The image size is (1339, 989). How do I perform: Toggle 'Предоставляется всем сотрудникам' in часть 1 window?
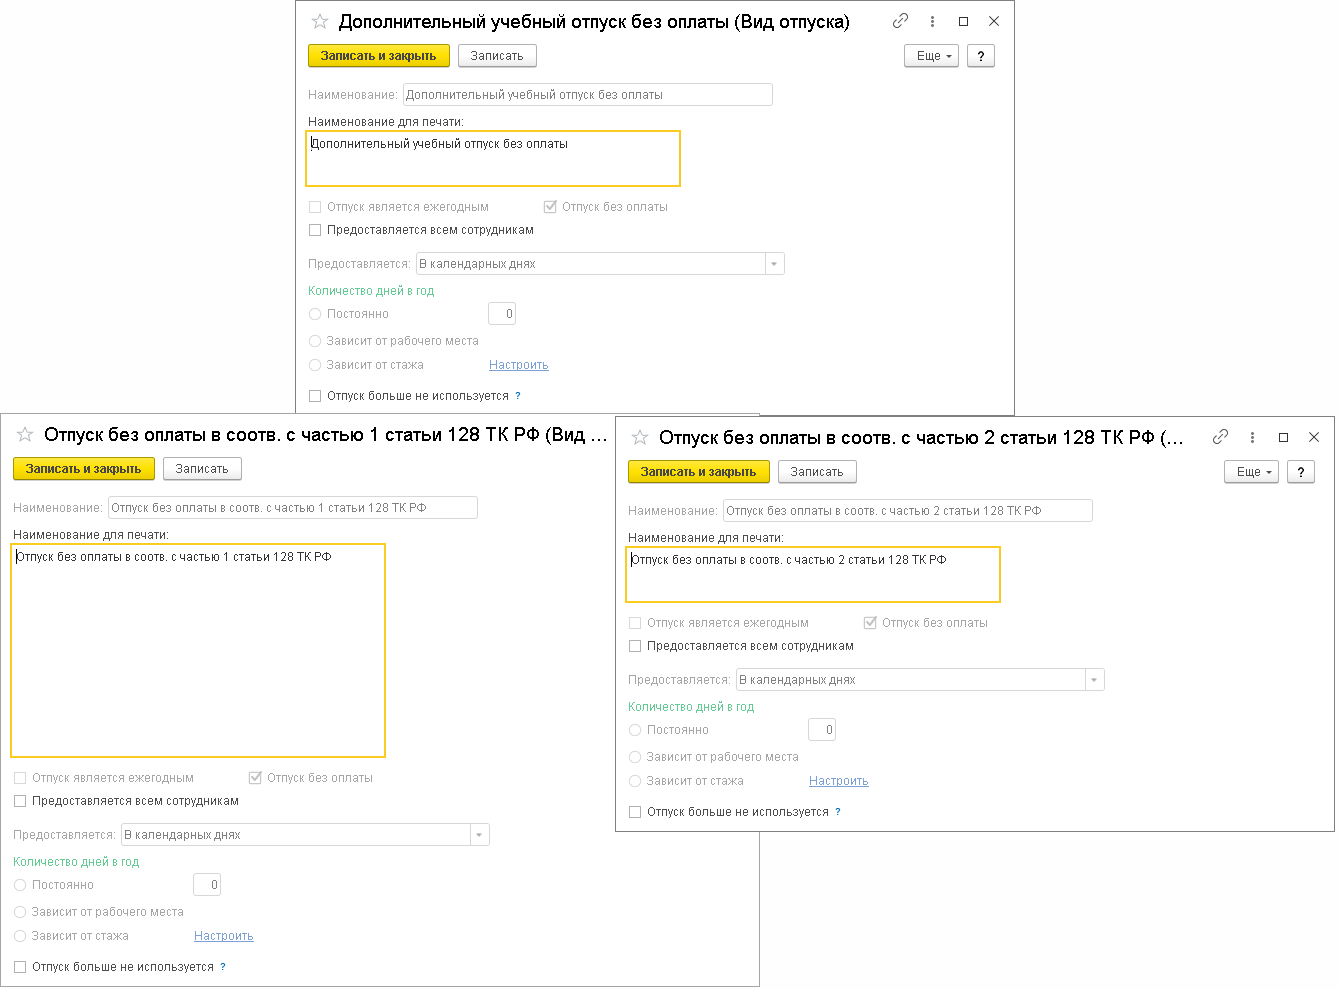[x=20, y=801]
